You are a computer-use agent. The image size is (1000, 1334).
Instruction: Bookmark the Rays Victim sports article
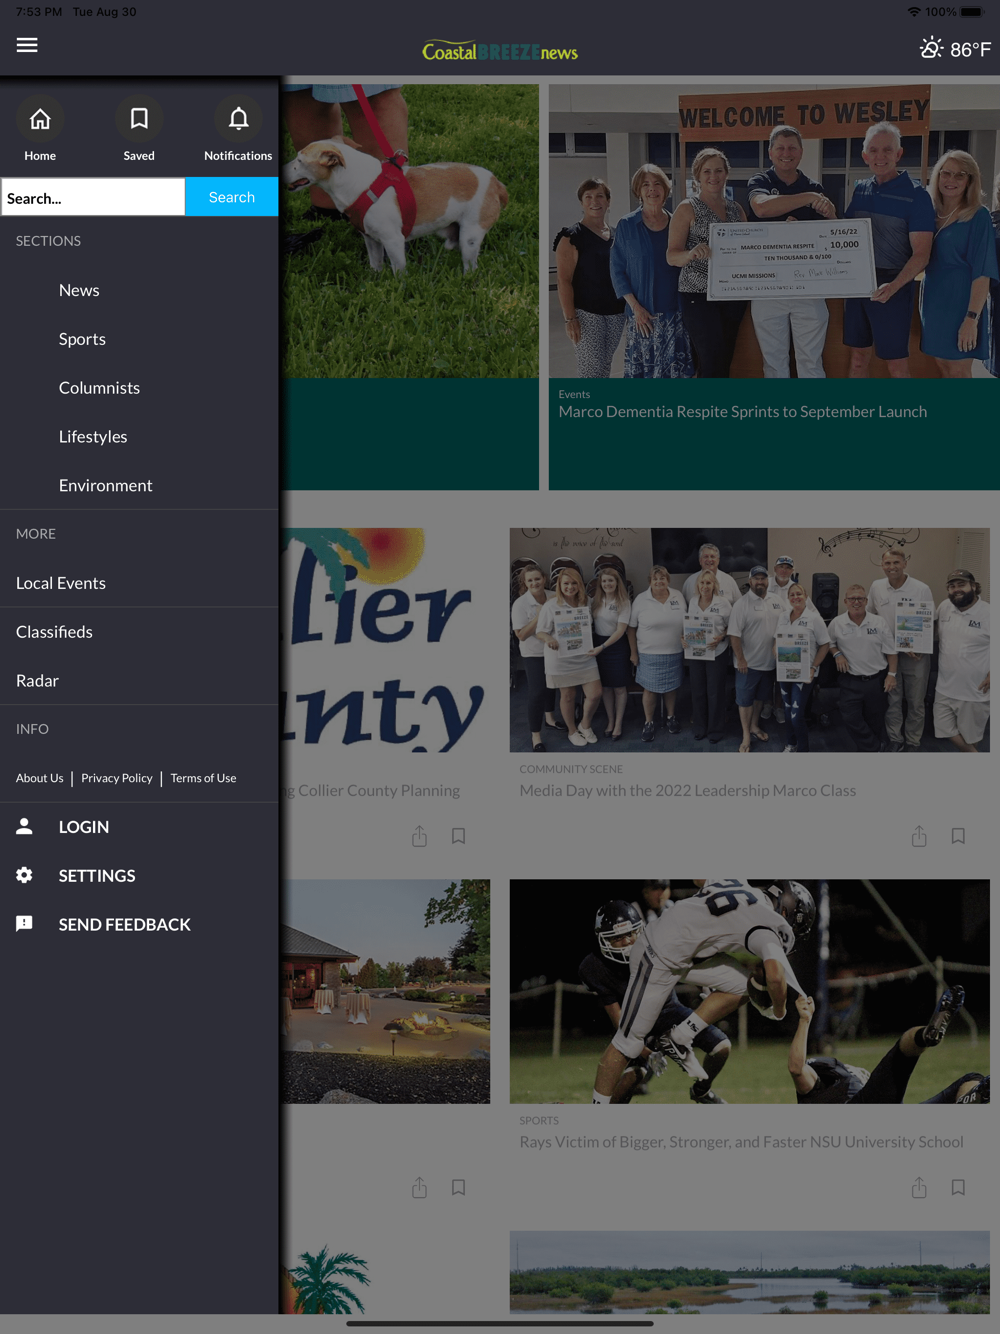(x=958, y=1187)
